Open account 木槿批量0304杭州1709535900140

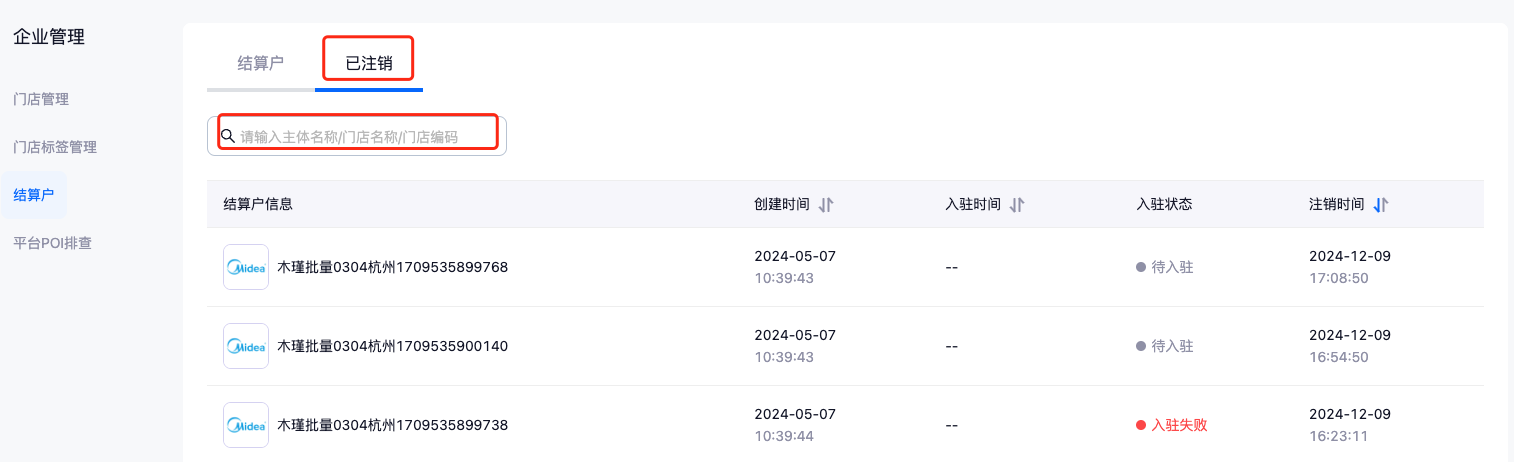[392, 346]
